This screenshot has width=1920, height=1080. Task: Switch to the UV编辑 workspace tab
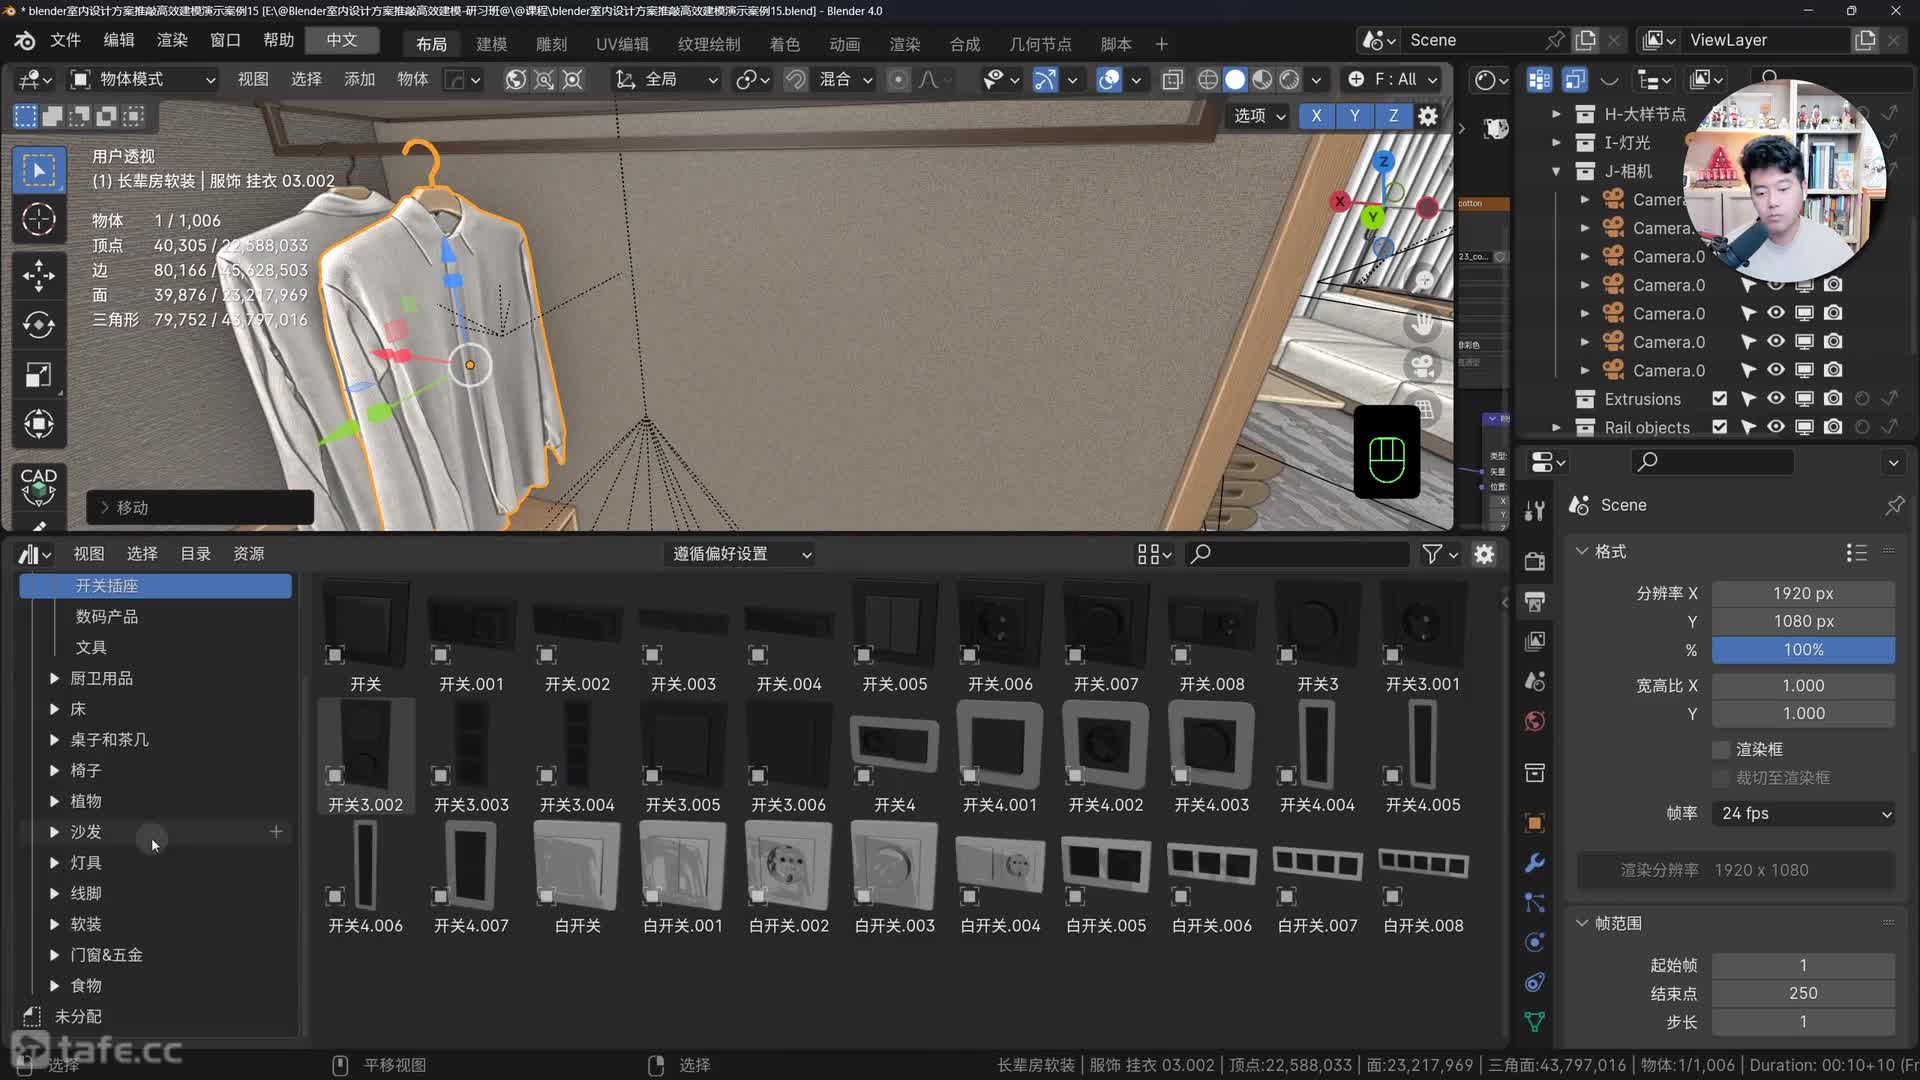(x=622, y=44)
